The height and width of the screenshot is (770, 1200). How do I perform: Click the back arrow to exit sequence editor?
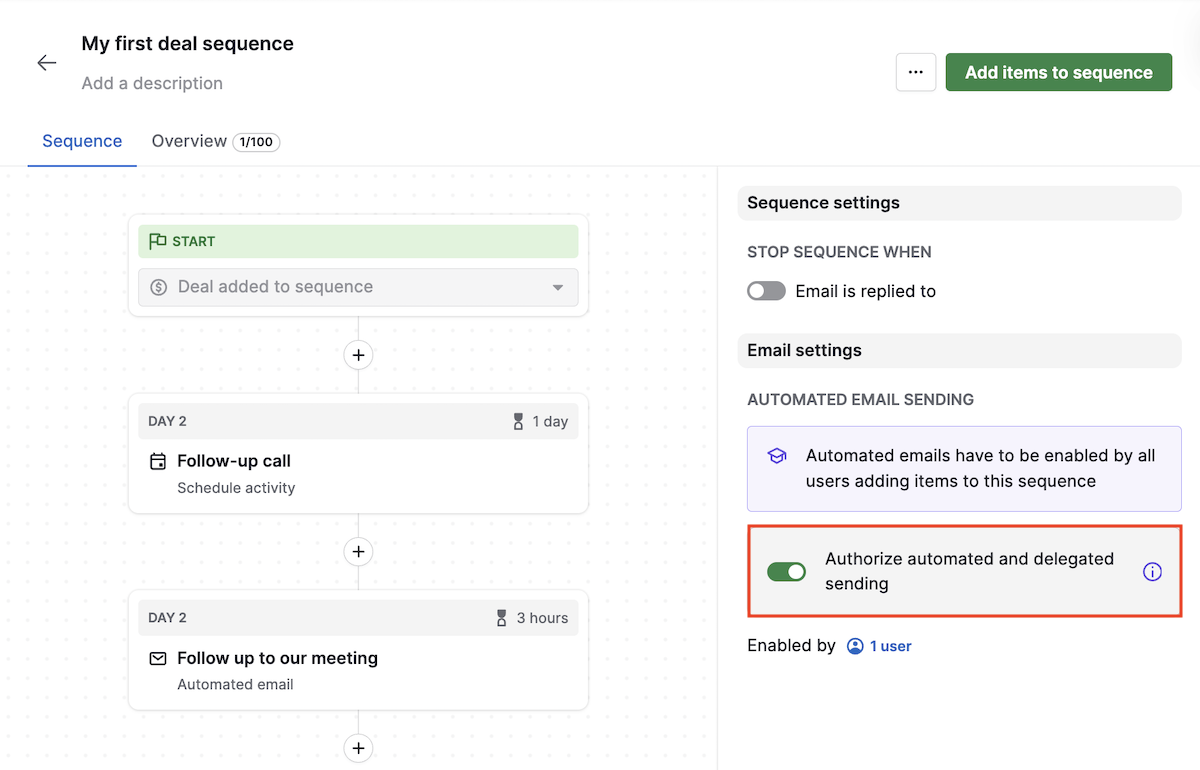tap(46, 62)
